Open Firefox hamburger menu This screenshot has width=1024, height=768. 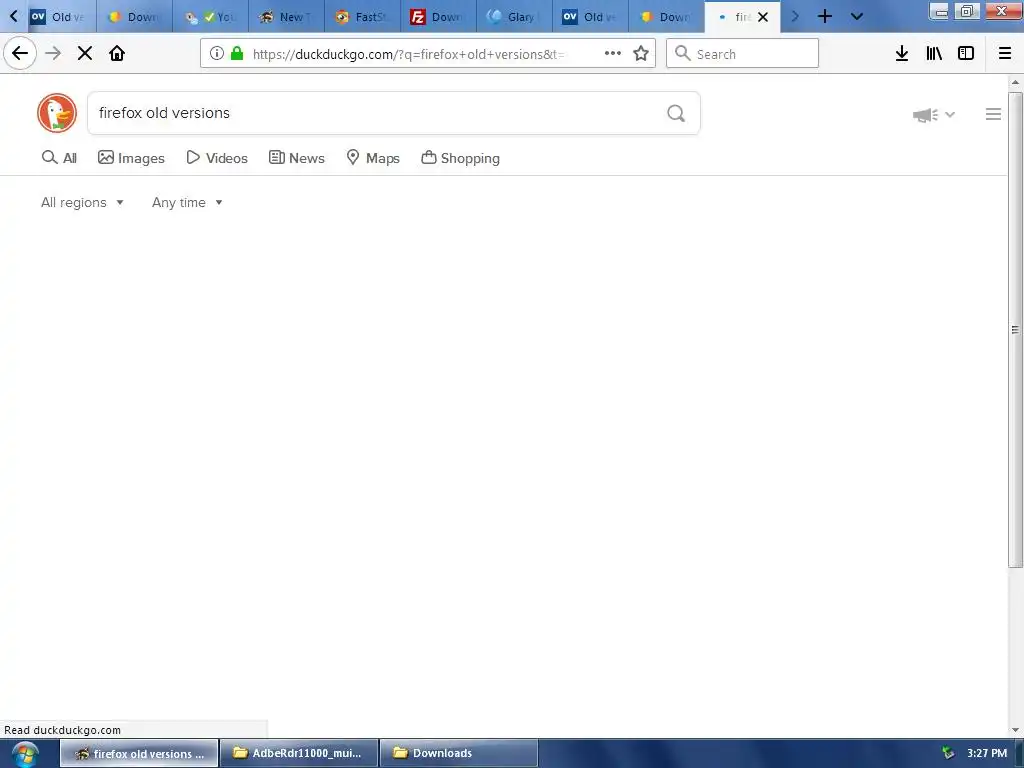(1005, 54)
